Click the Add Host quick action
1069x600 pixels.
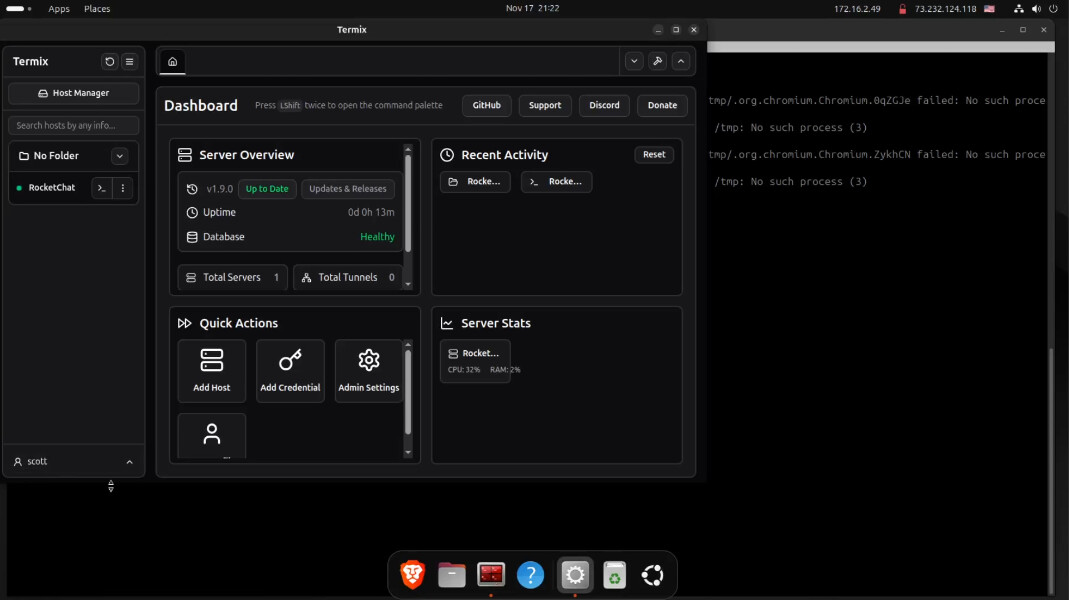212,370
